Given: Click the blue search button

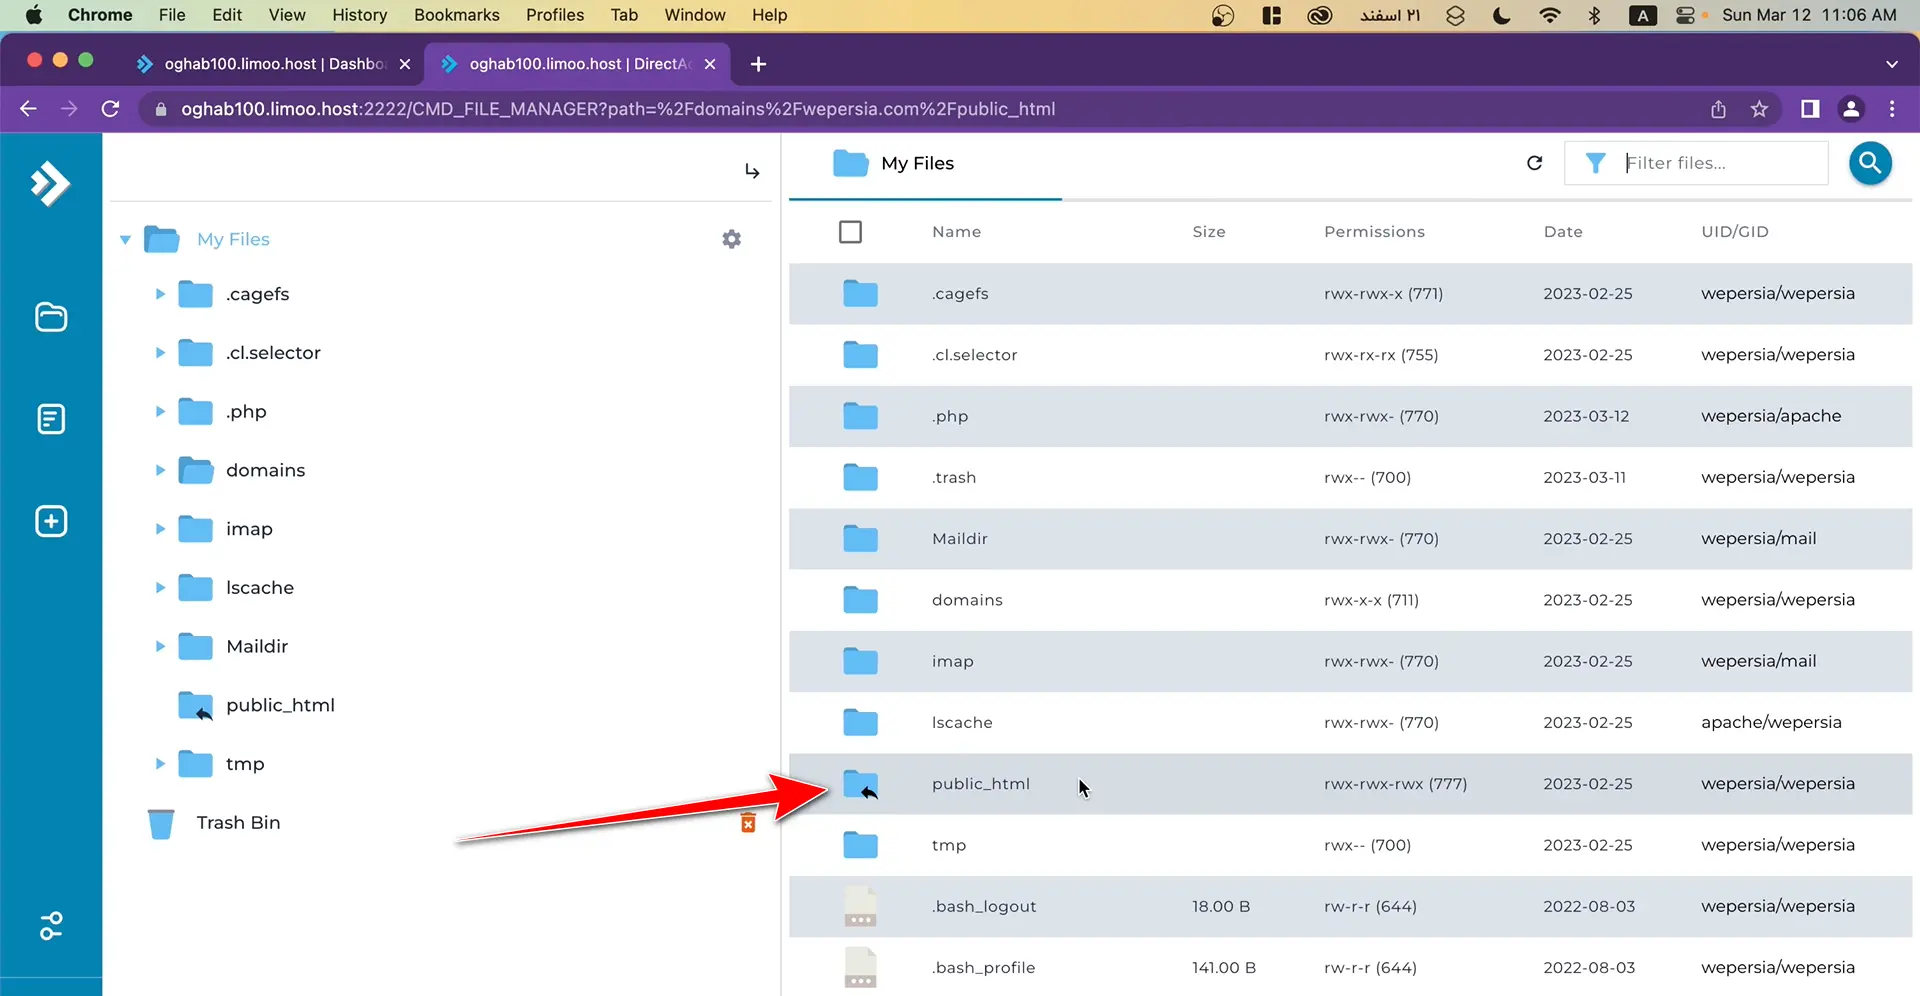Looking at the screenshot, I should pos(1870,163).
